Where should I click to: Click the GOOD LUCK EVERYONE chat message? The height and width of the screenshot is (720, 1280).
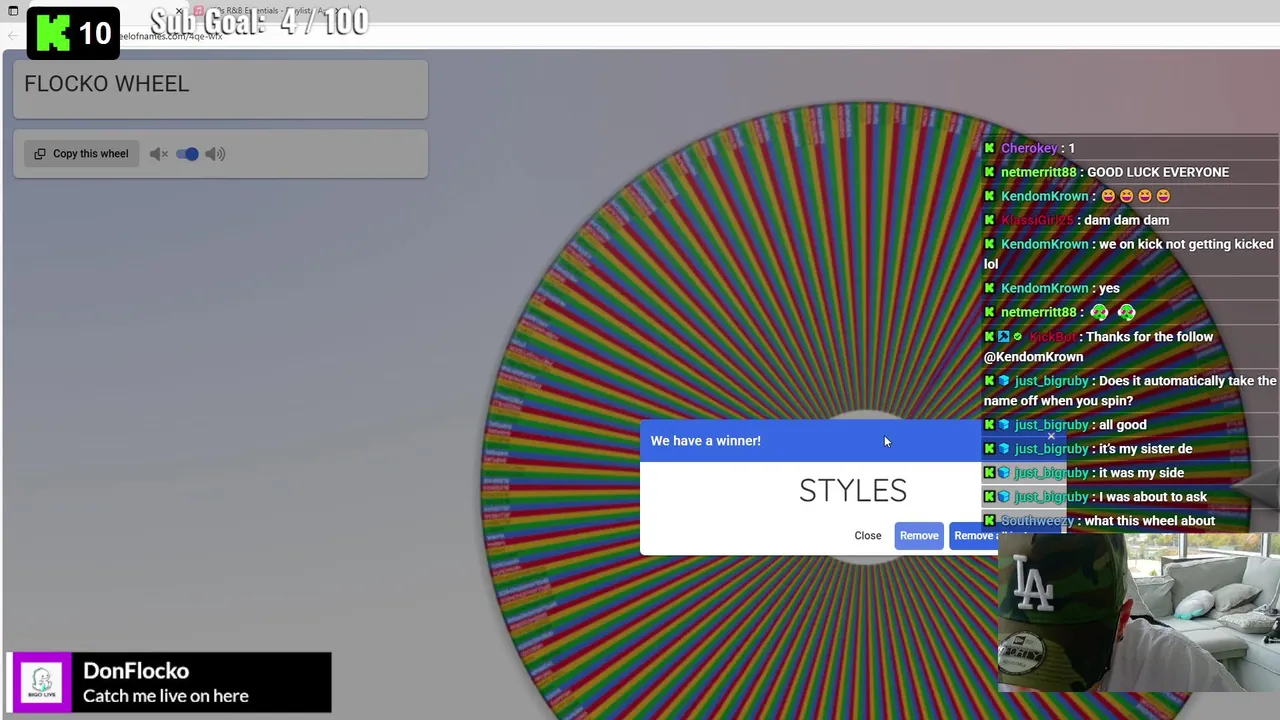tap(1157, 172)
